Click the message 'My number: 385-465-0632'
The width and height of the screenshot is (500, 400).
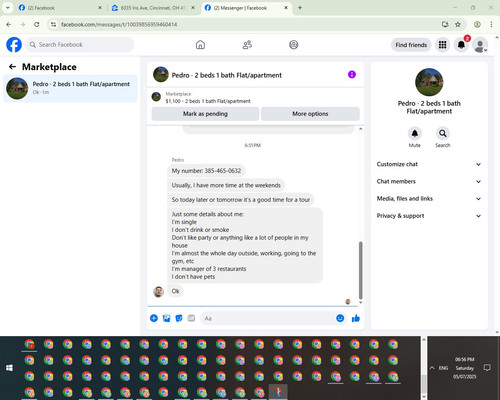206,171
